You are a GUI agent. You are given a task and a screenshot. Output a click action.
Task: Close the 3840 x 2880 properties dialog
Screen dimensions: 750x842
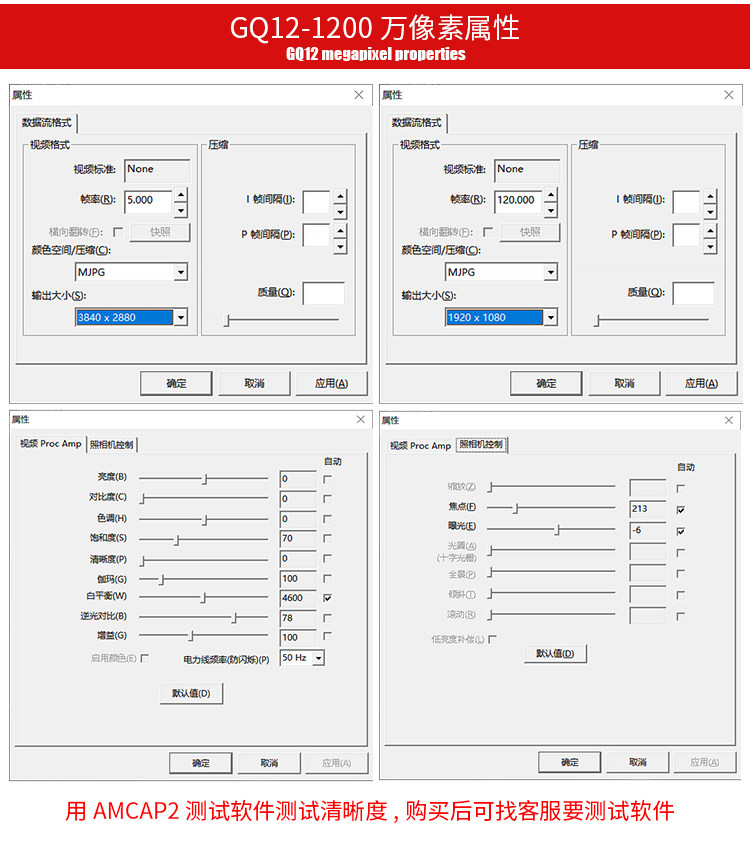click(x=359, y=95)
